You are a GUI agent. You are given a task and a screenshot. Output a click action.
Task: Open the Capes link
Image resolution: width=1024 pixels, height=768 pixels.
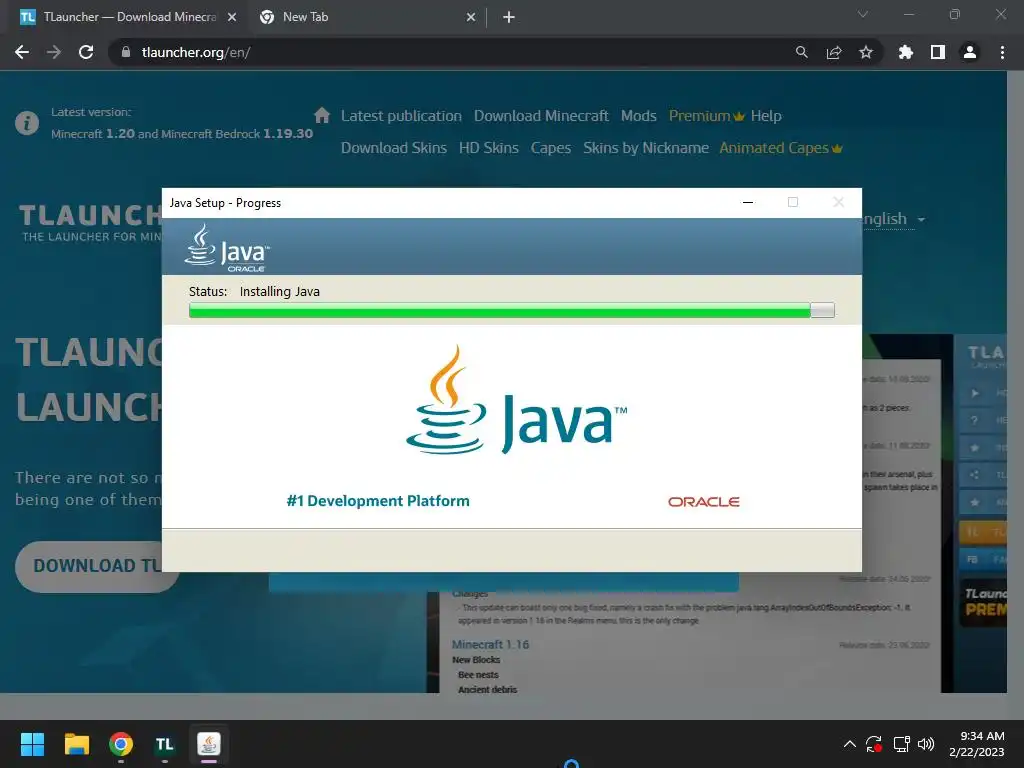tap(551, 148)
